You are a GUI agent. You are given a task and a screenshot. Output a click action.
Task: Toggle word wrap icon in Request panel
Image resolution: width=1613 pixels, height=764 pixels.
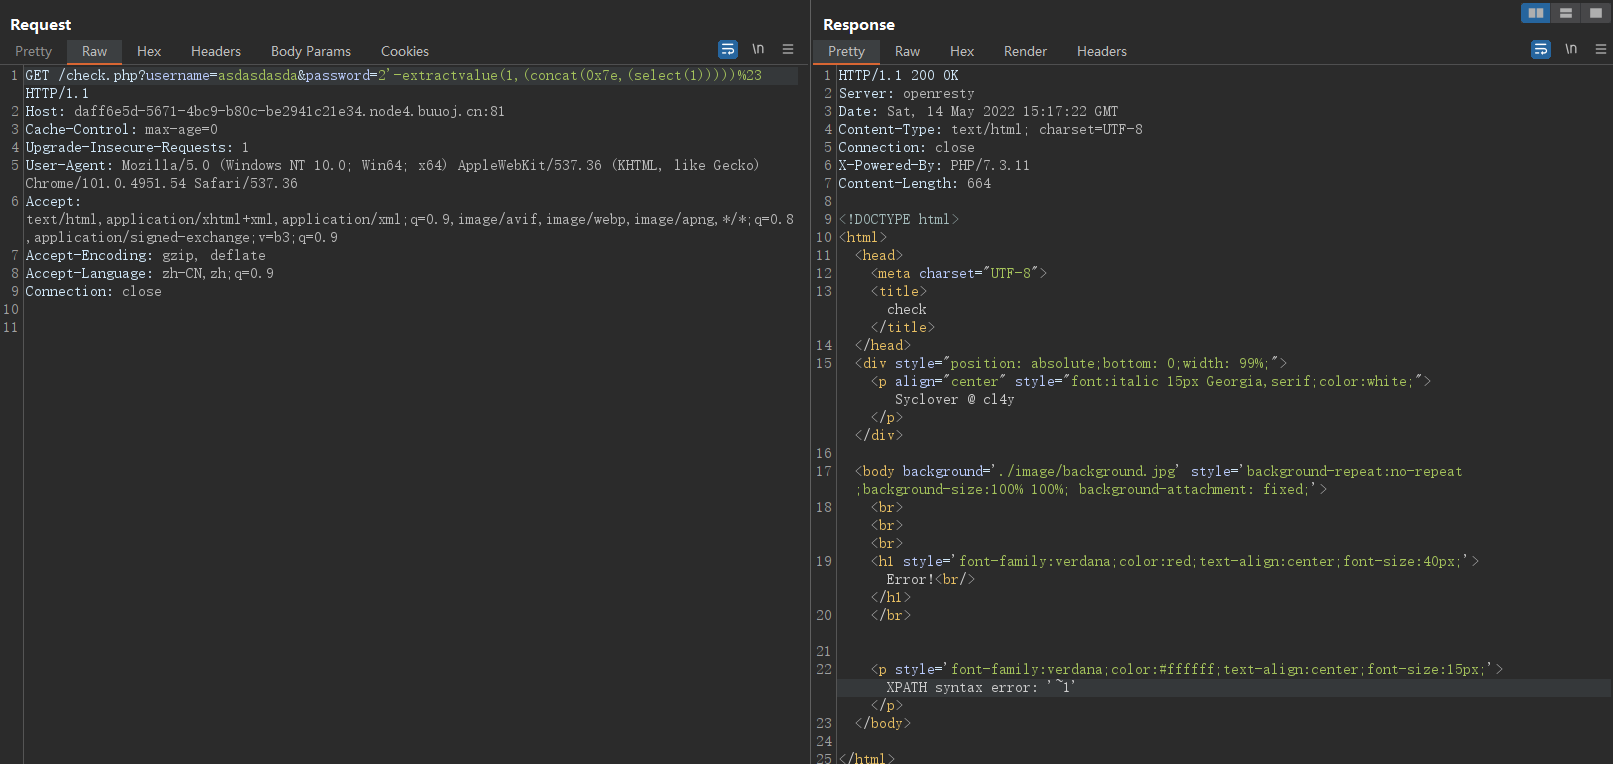(x=728, y=49)
